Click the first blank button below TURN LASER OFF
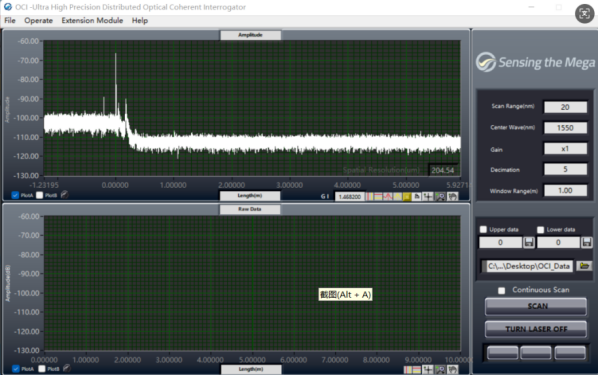This screenshot has height=376, width=599. [x=503, y=353]
